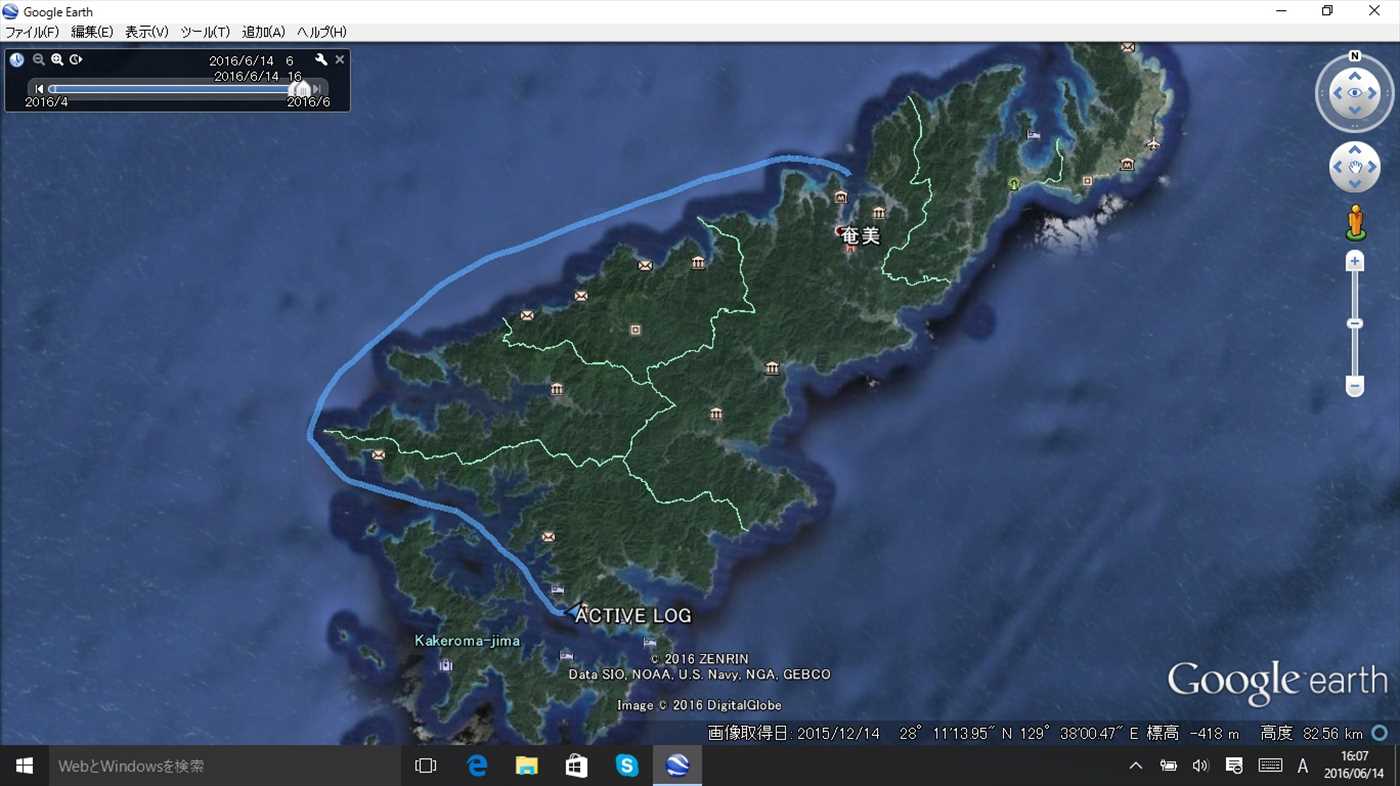Pan map up with Move joystick
Screen dimensions: 1400x786
tap(1355, 150)
